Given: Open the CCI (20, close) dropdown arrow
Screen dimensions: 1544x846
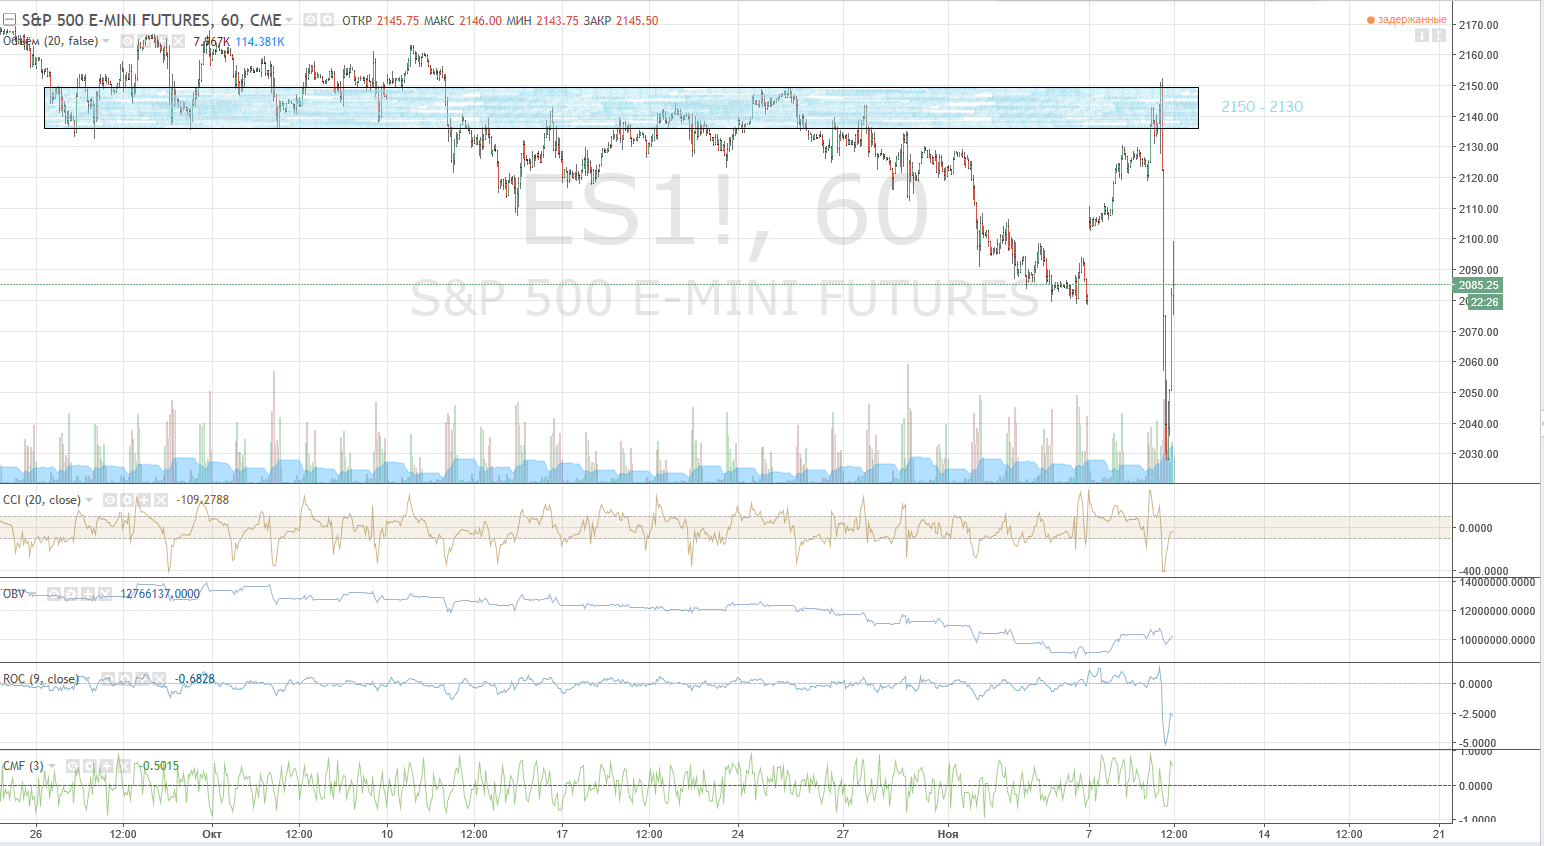Looking at the screenshot, I should point(90,500).
